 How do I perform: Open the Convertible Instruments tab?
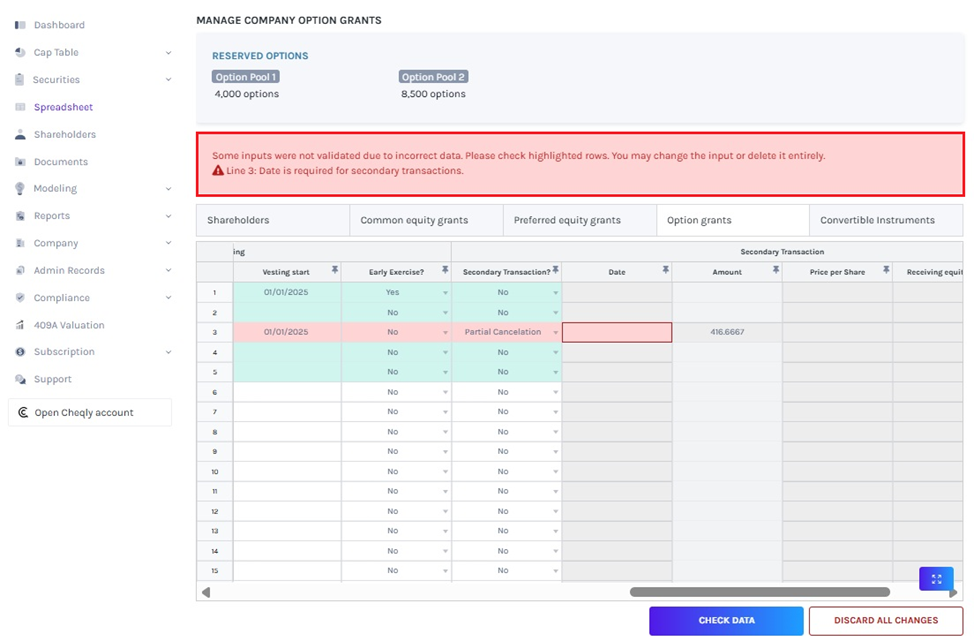[877, 220]
